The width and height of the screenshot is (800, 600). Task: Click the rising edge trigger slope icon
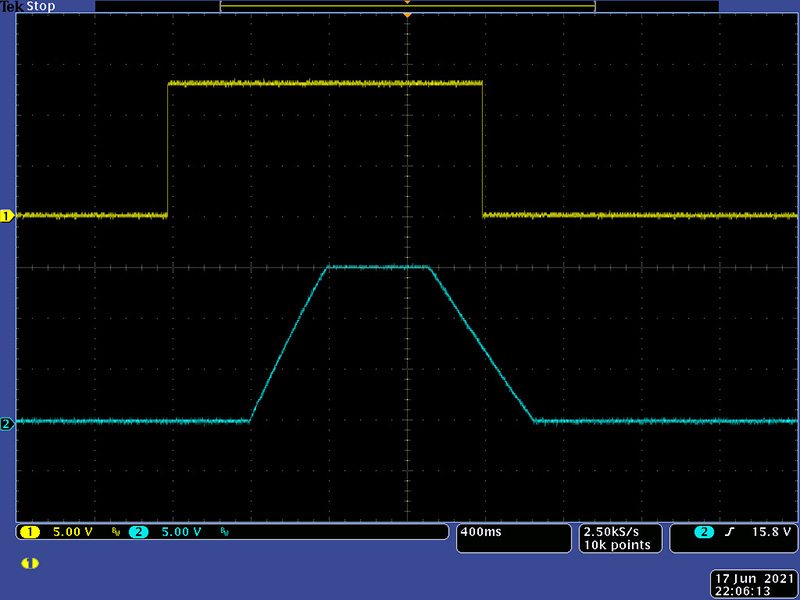[729, 532]
